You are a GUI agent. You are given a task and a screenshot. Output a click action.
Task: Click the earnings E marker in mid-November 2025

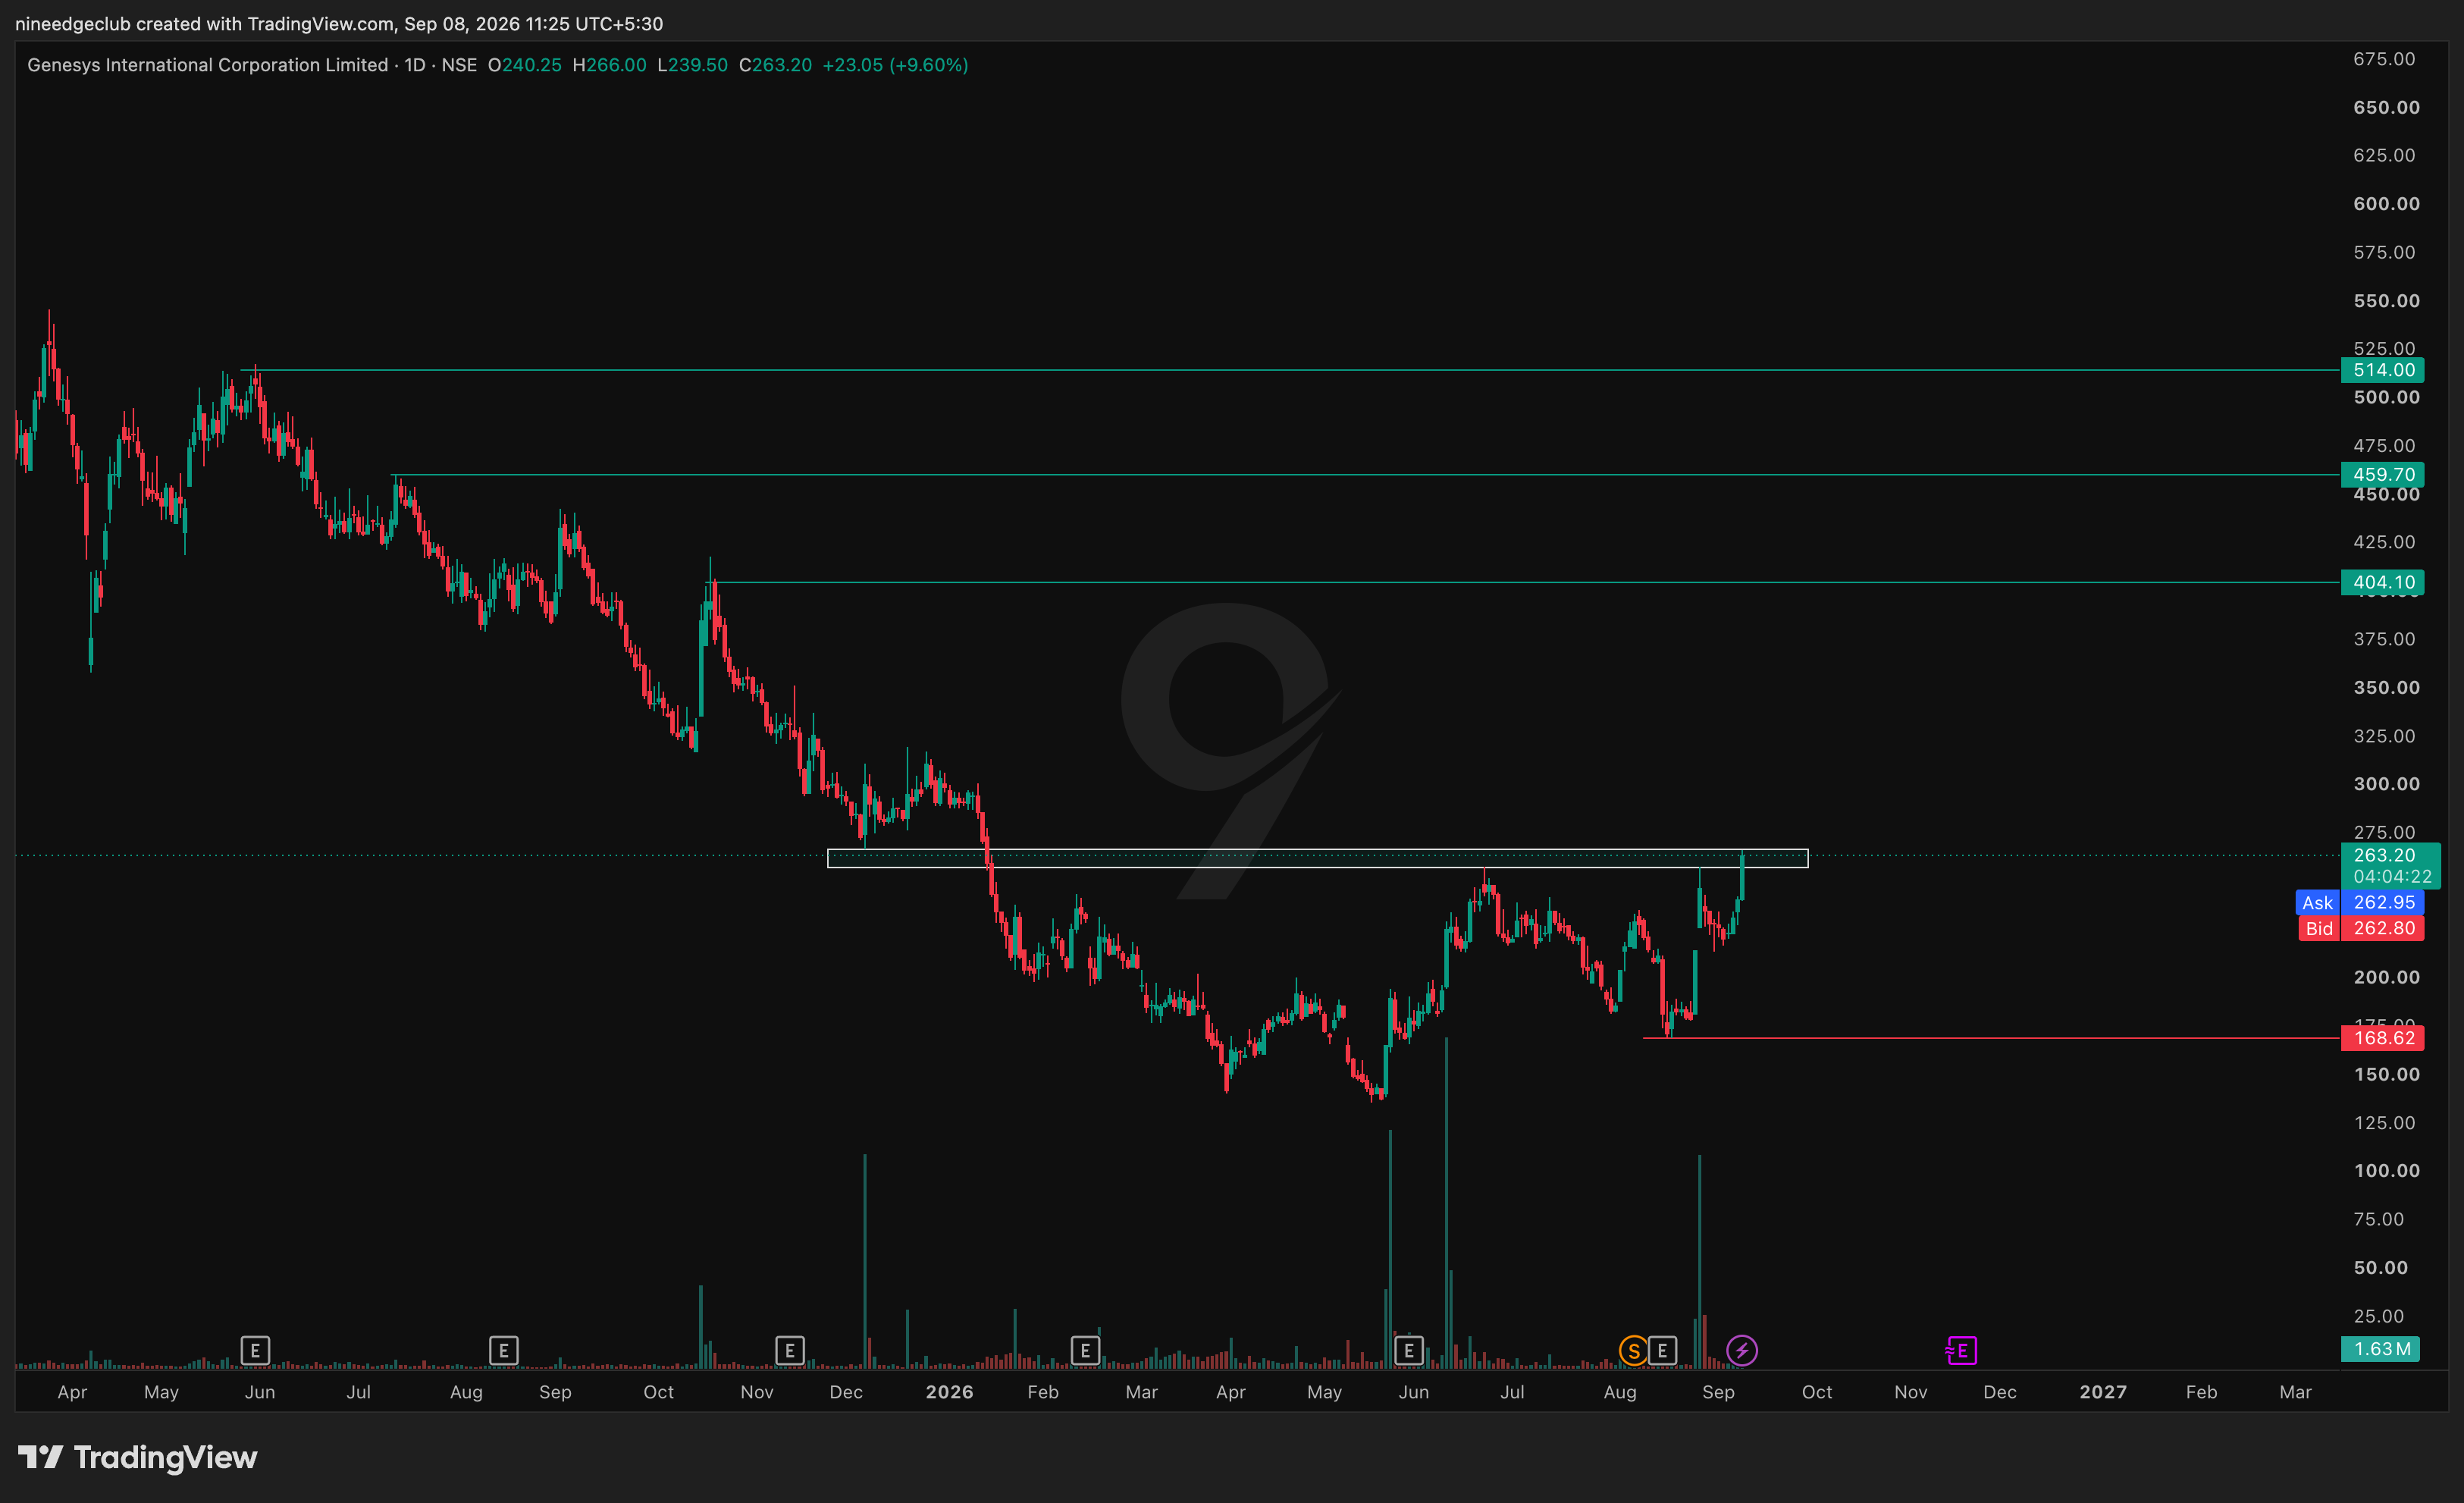789,1351
